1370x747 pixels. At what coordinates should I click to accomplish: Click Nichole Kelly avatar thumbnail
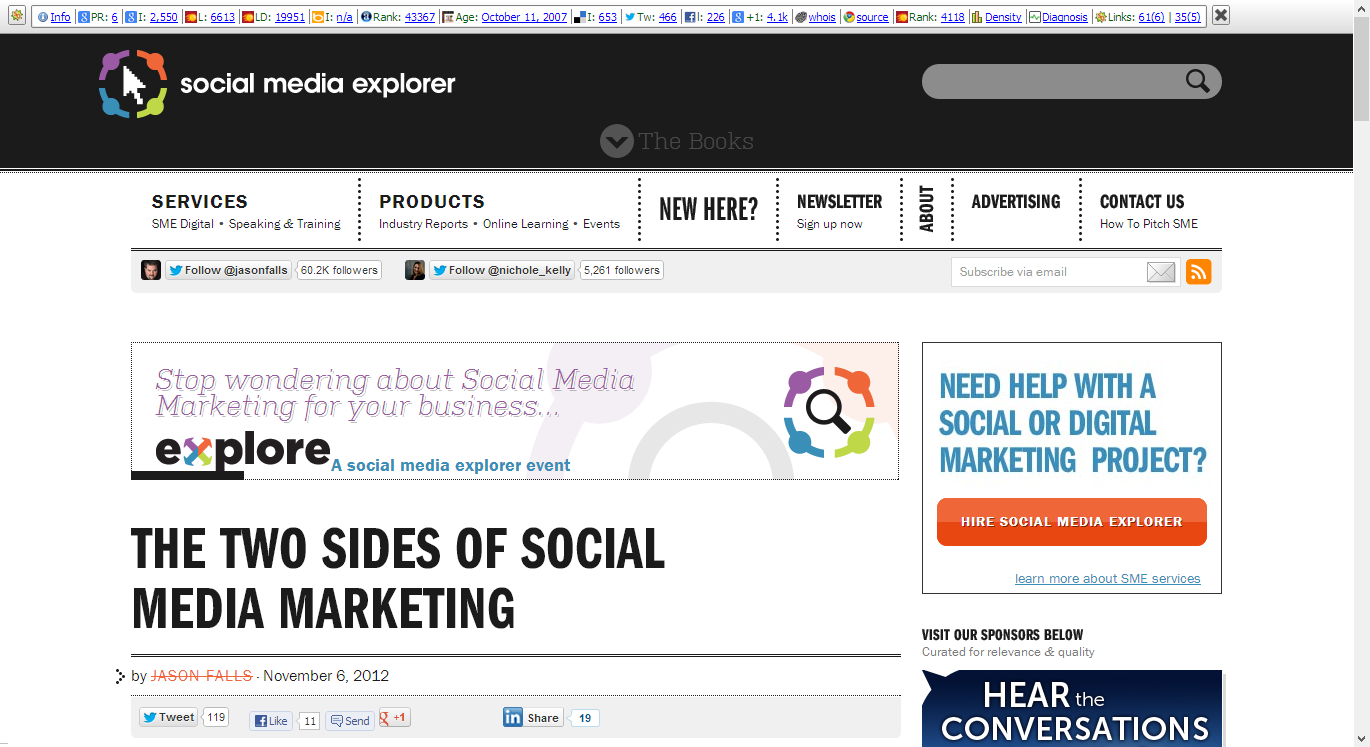point(415,270)
